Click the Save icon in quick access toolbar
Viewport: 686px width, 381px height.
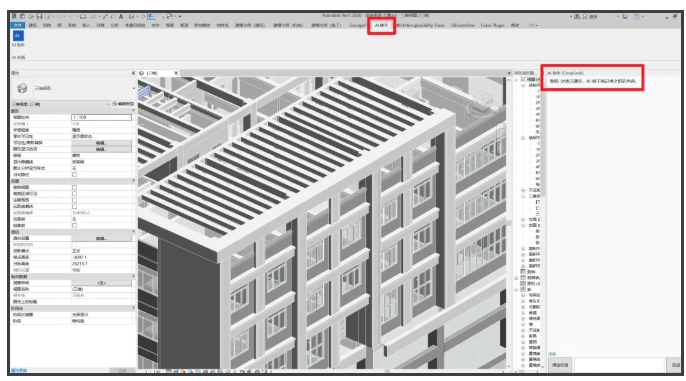coord(39,17)
